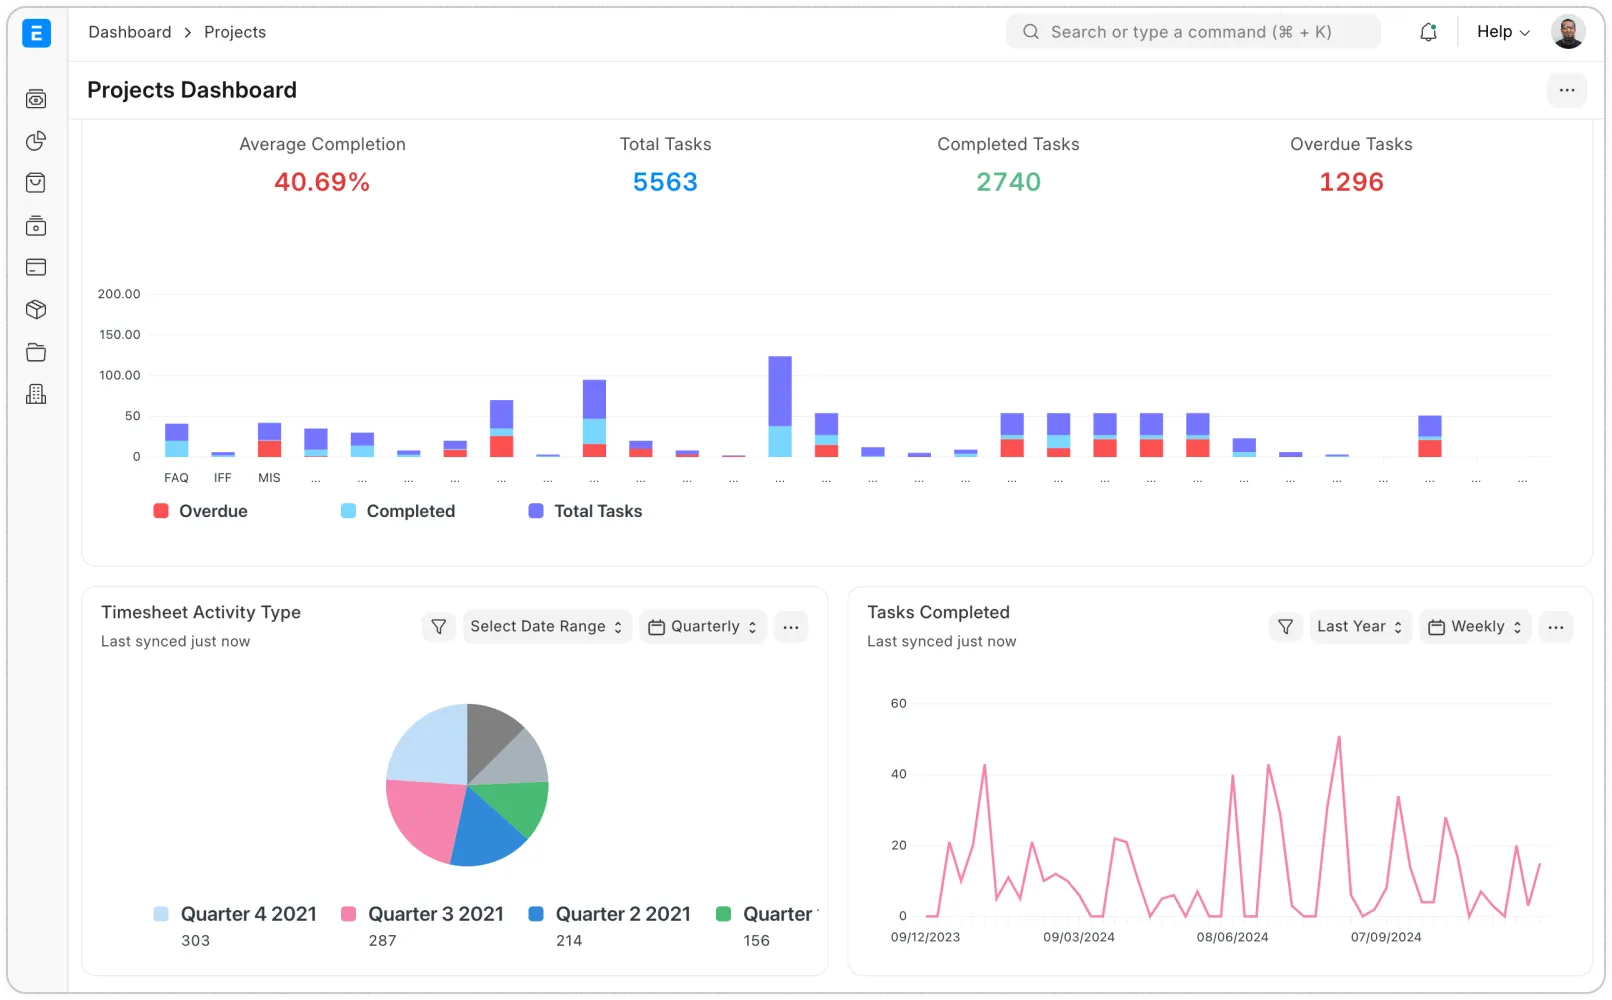Select the money envelope icon in the sidebar
This screenshot has height=1000, width=1612.
coord(35,225)
